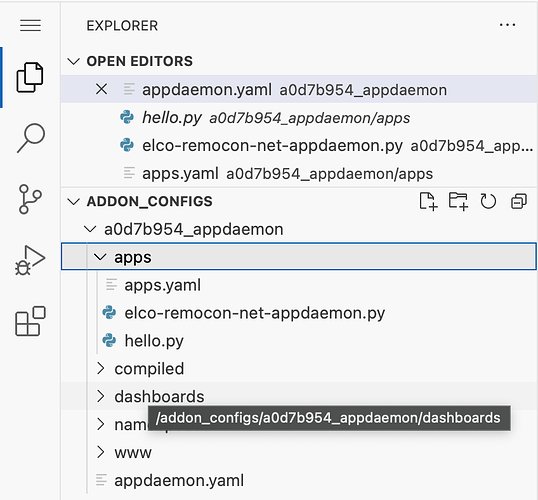This screenshot has height=500, width=538.
Task: Open the Source Control view
Action: (30, 199)
